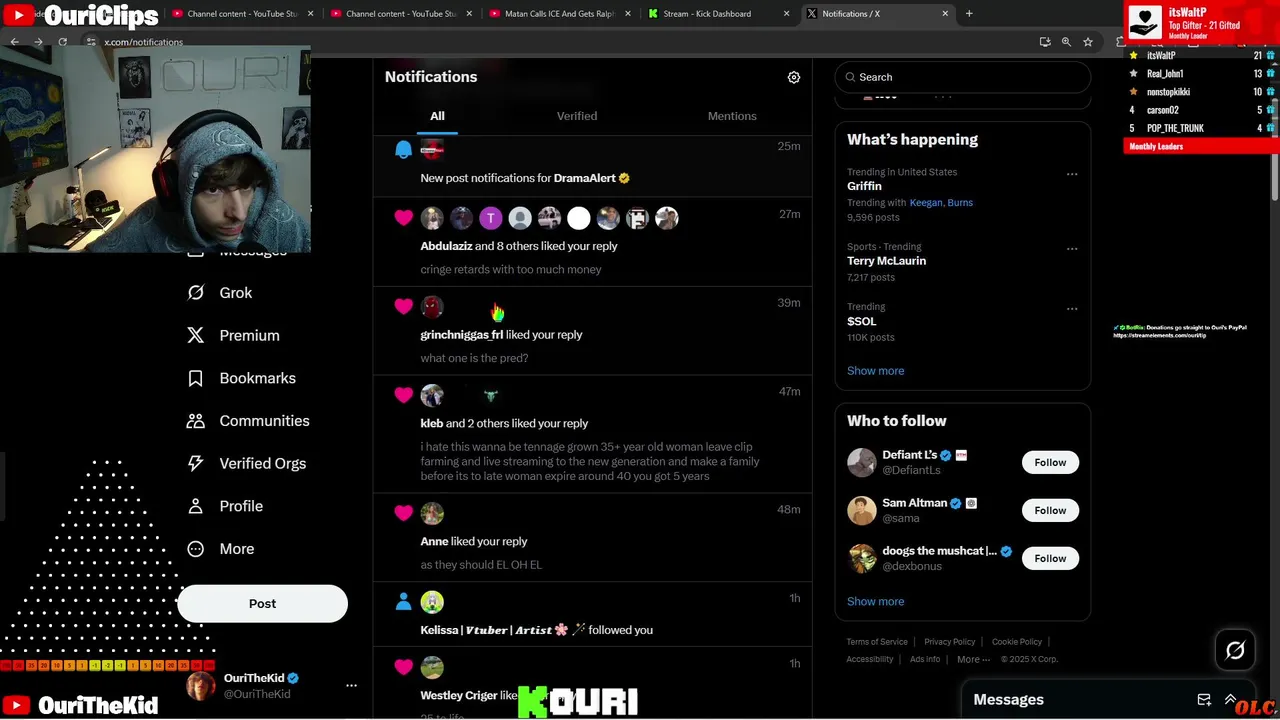
Task: Follow Defiant L's
Action: [x=1050, y=462]
